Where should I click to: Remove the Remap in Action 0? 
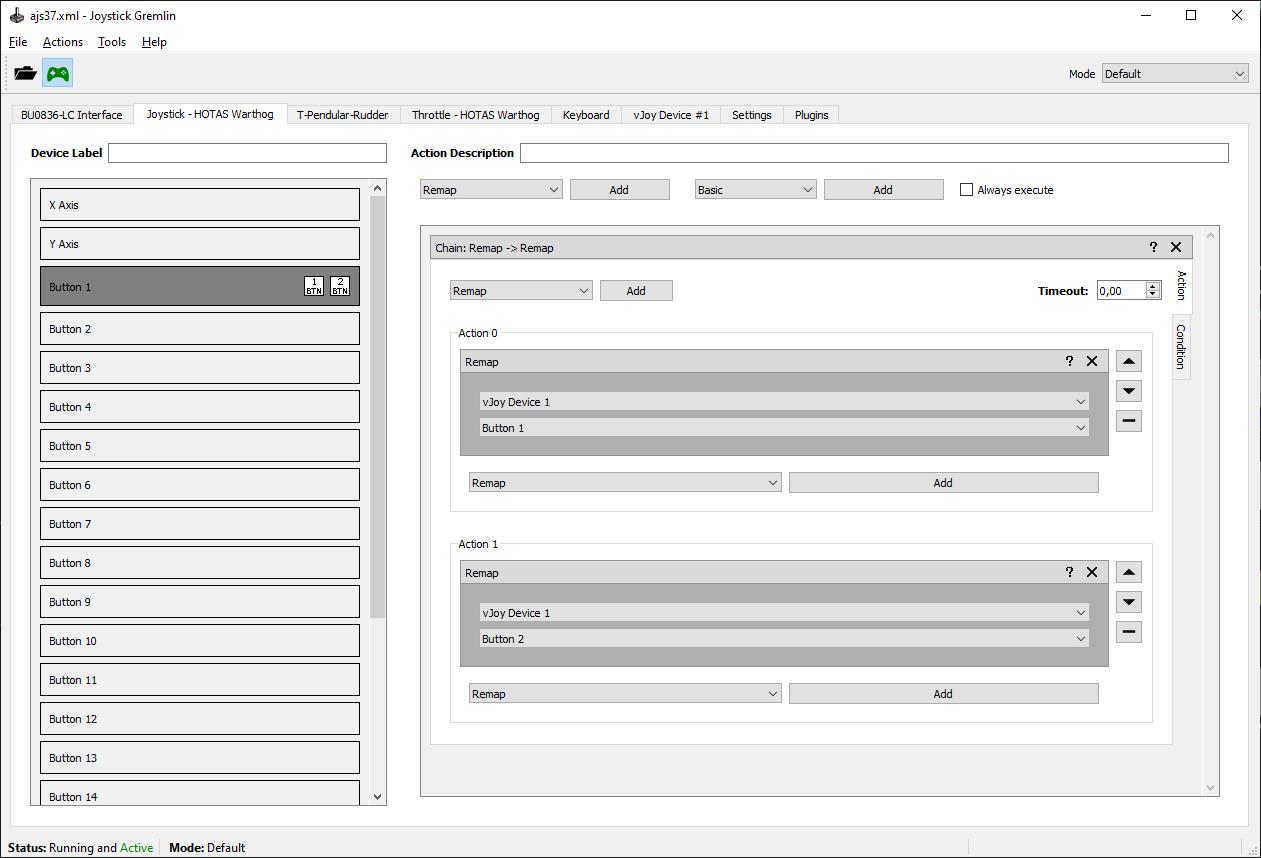click(1092, 361)
